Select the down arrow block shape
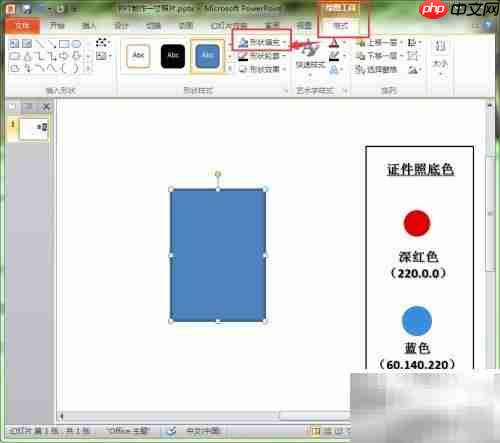Screen dimensions: 500x443 click(x=76, y=56)
